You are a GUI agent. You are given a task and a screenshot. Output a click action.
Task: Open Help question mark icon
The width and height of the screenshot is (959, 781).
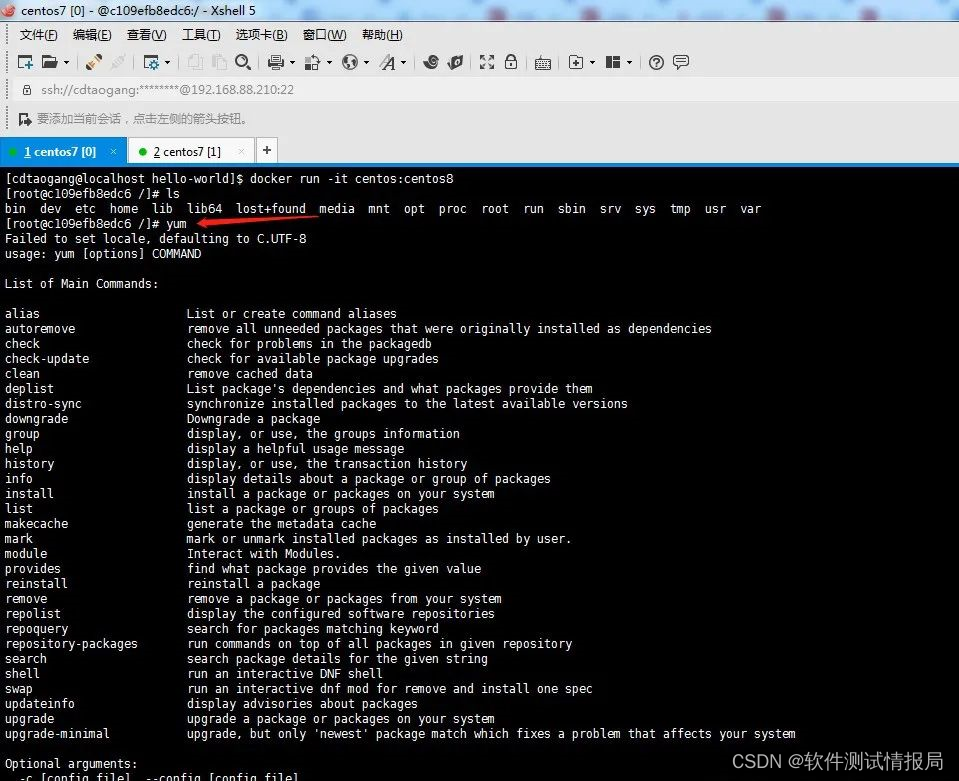click(x=656, y=62)
